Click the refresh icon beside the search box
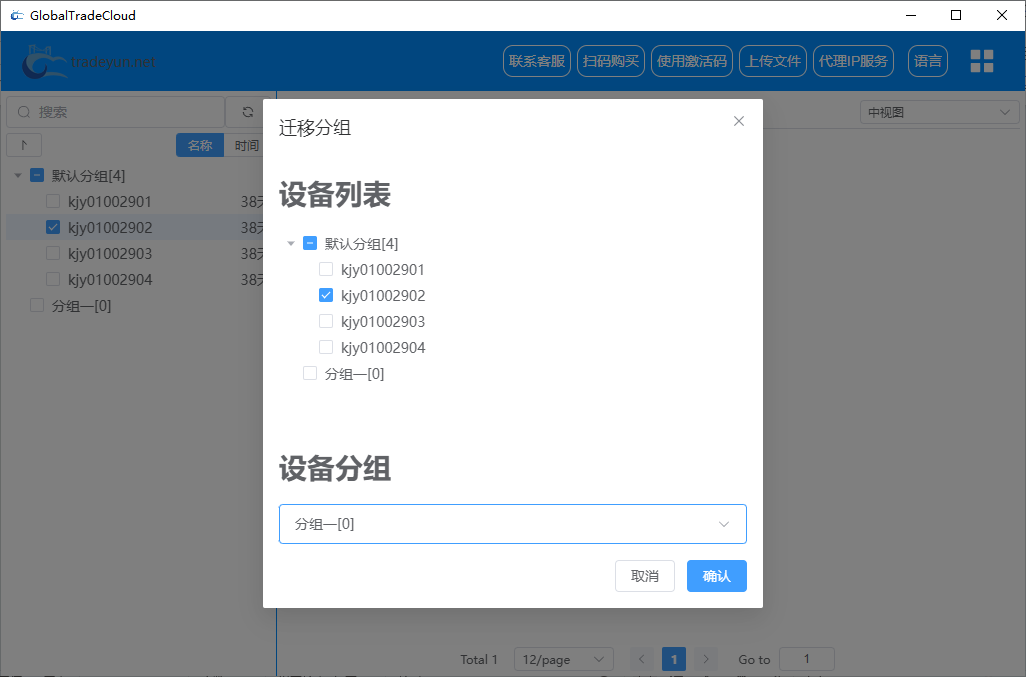1026x677 pixels. [x=247, y=111]
